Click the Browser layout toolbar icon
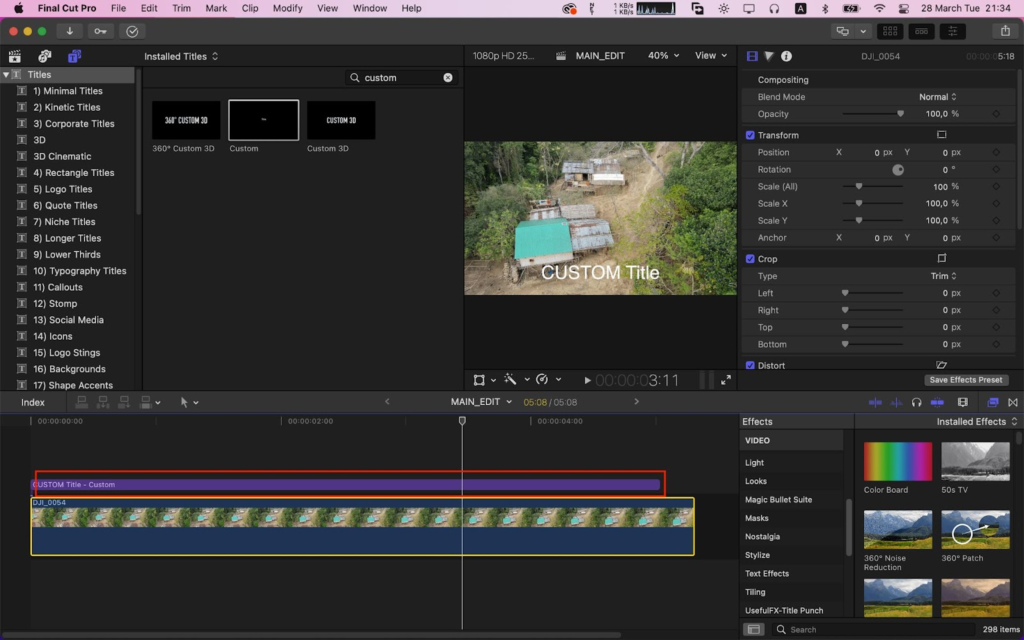Viewport: 1024px width, 640px height. pos(889,31)
